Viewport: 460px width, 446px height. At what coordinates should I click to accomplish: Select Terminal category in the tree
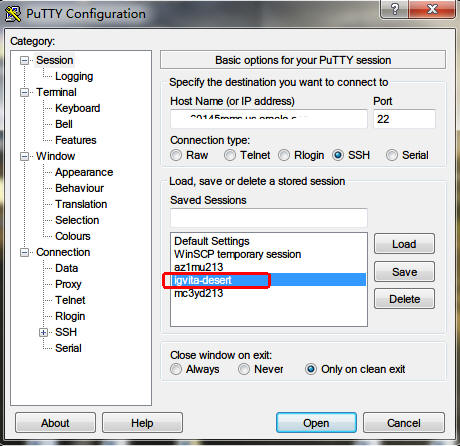[x=56, y=92]
